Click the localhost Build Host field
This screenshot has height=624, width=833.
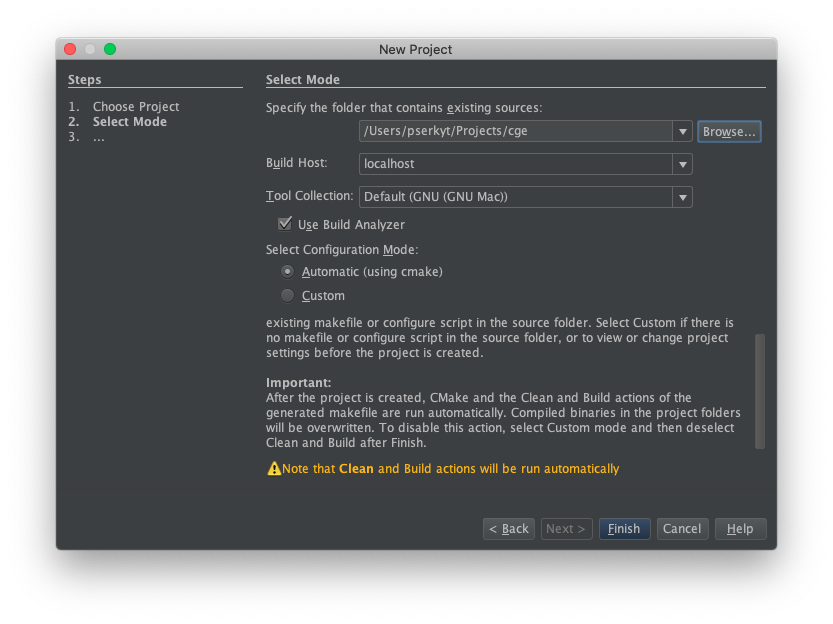516,164
